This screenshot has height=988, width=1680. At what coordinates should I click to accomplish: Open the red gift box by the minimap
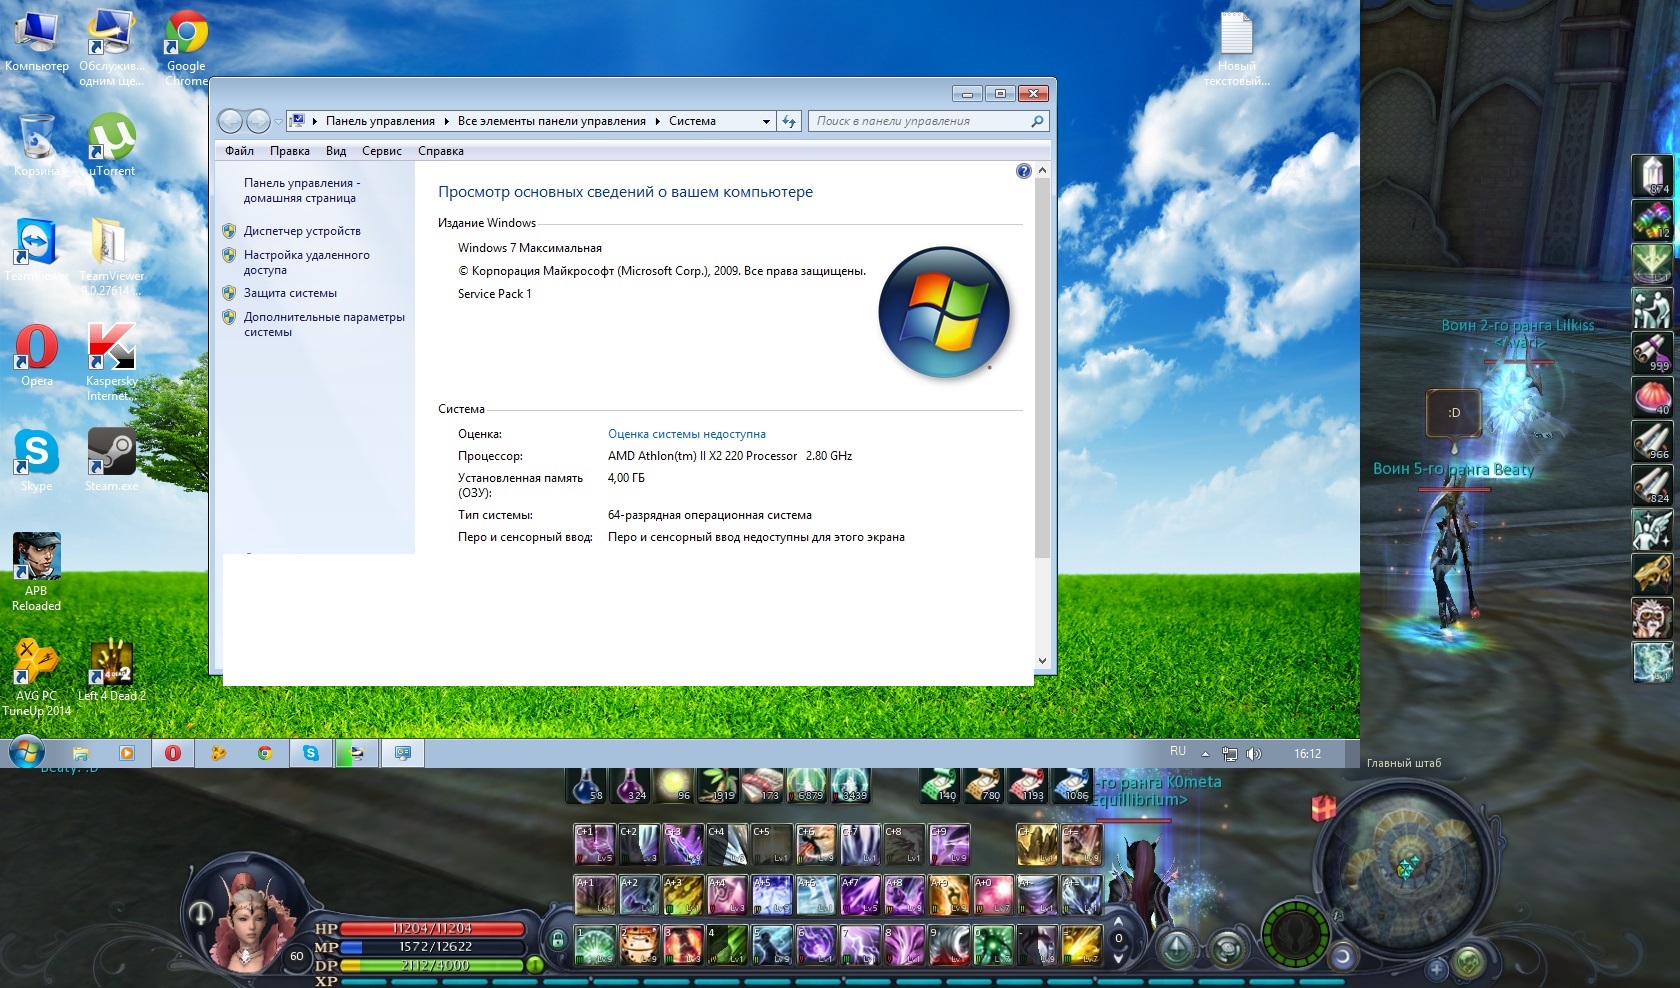pyautogui.click(x=1324, y=806)
